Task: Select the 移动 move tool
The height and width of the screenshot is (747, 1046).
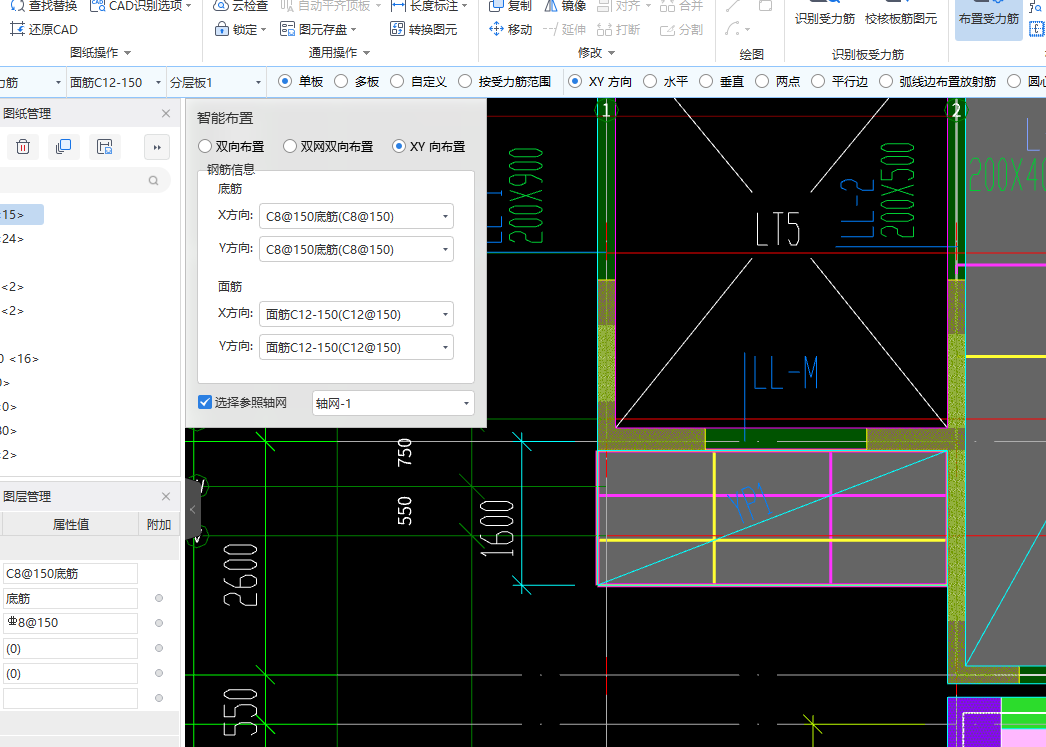Action: 510,29
